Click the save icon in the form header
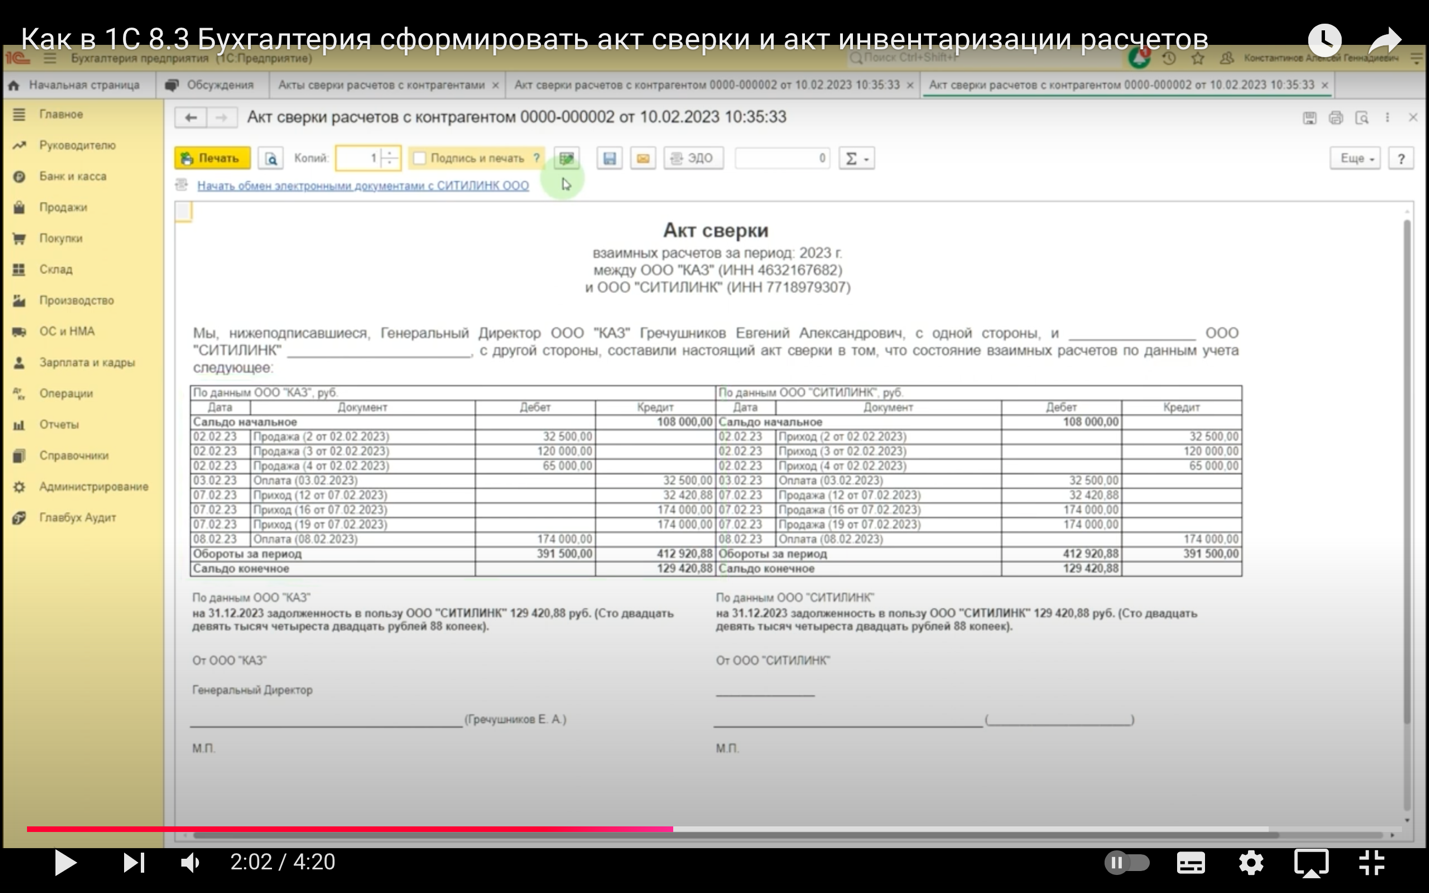1429x893 pixels. pos(1309,118)
